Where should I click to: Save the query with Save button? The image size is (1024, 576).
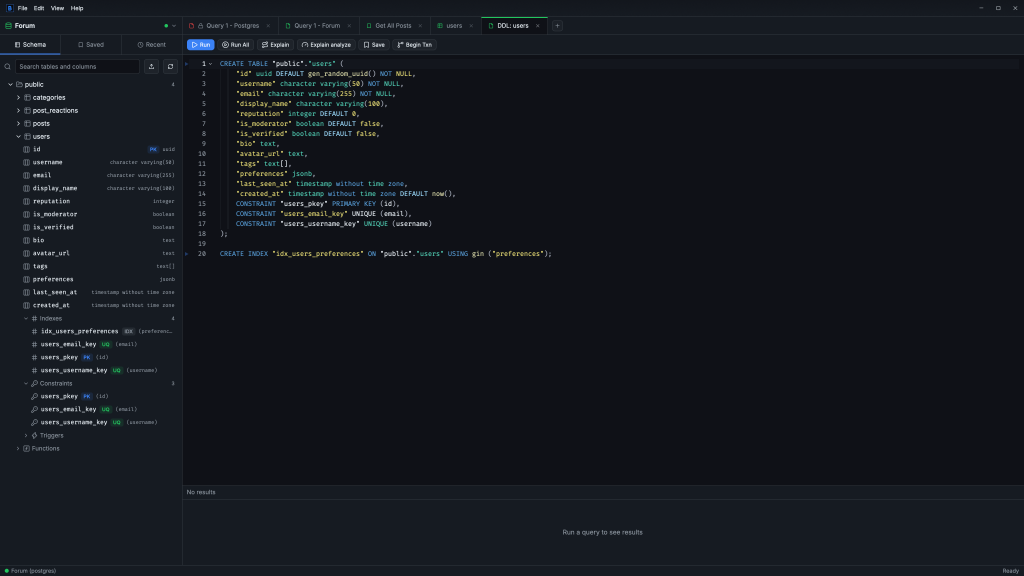pyautogui.click(x=374, y=45)
